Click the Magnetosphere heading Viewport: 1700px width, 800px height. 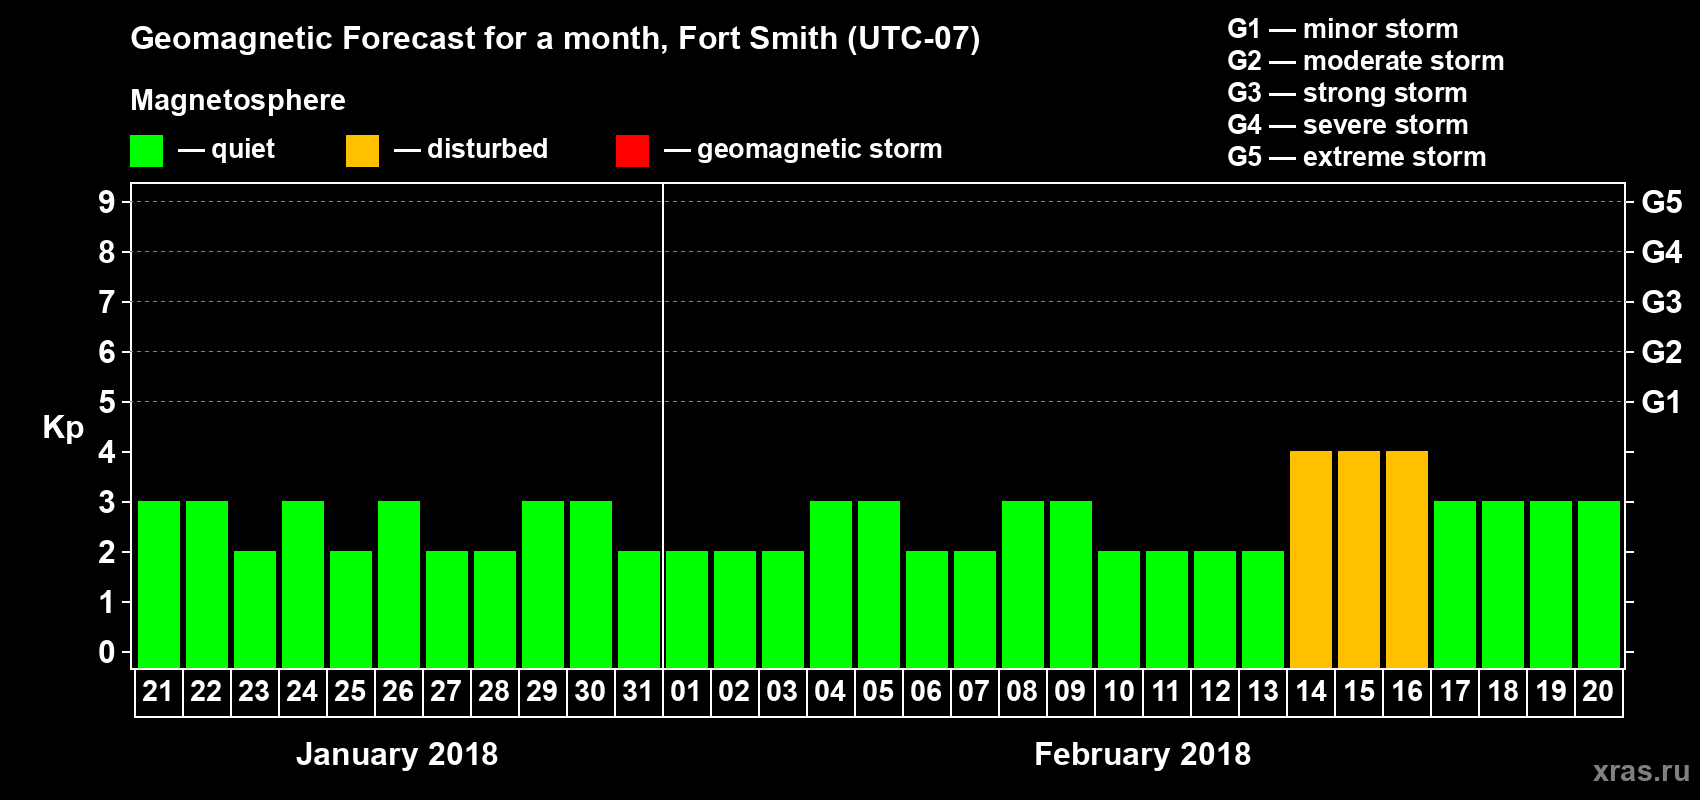coord(238,101)
